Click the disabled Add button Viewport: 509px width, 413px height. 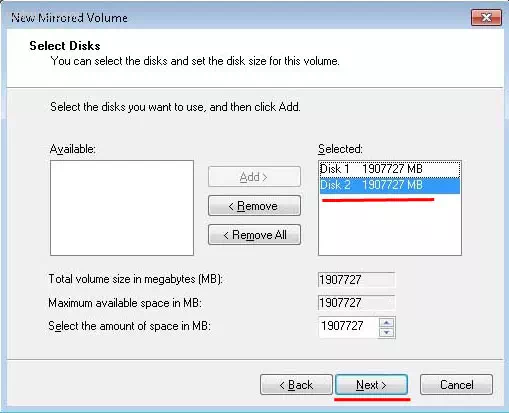[254, 177]
